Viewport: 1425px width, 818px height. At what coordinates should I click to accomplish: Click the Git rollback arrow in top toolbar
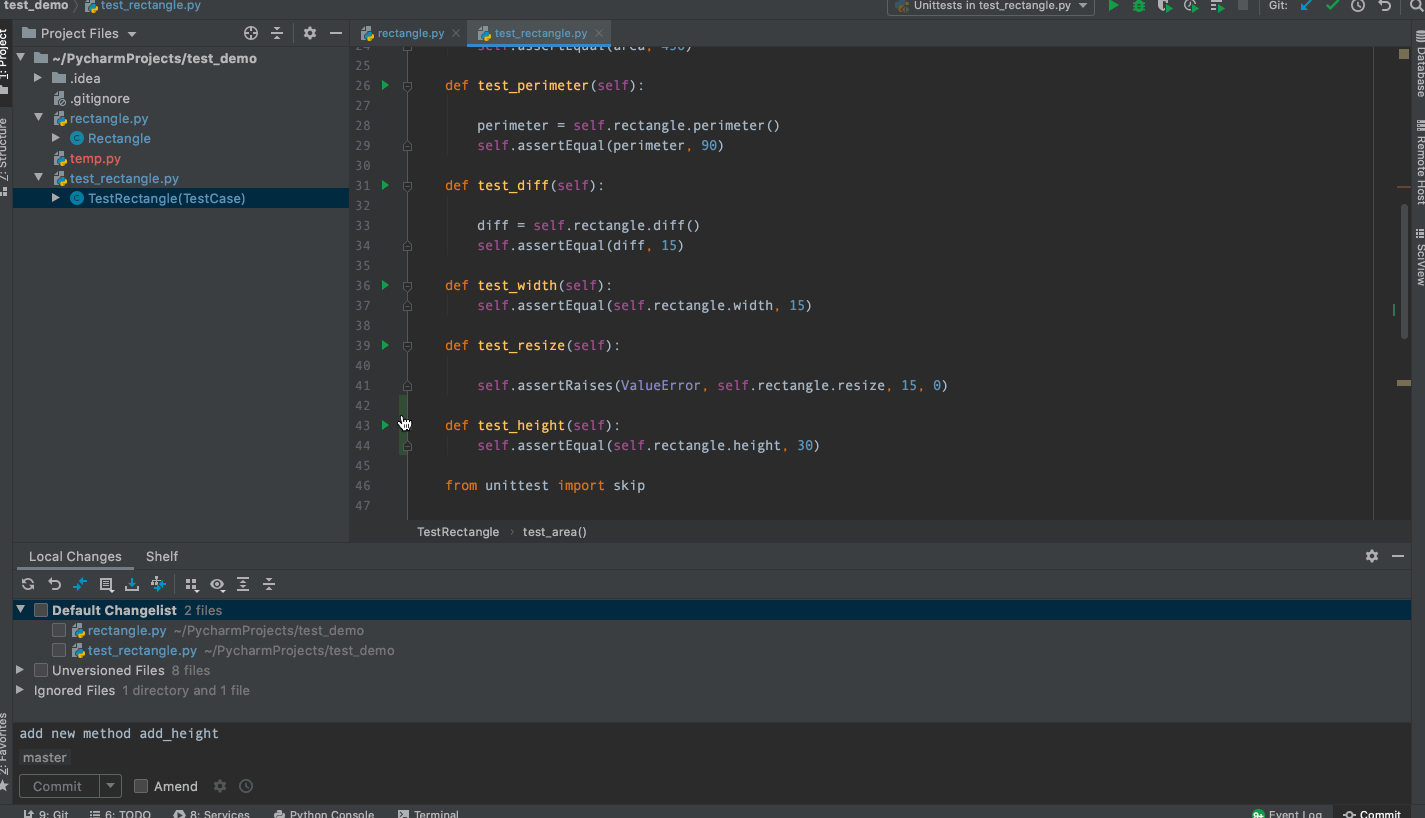(x=1385, y=6)
